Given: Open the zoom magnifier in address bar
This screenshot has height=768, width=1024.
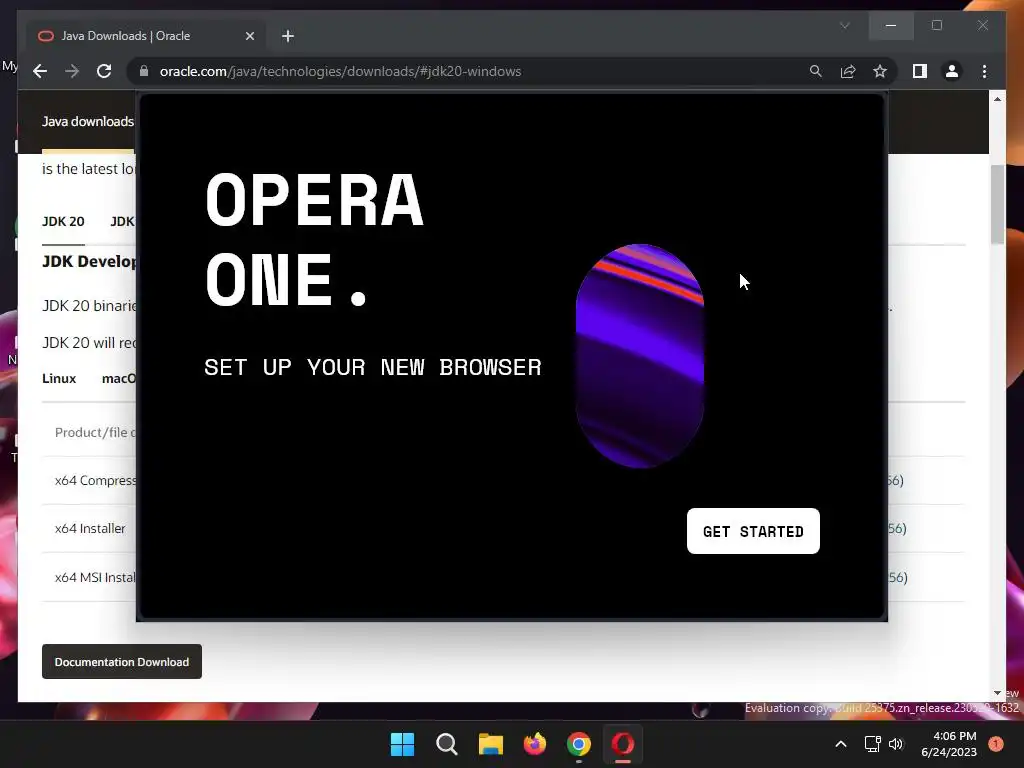Looking at the screenshot, I should tap(816, 71).
